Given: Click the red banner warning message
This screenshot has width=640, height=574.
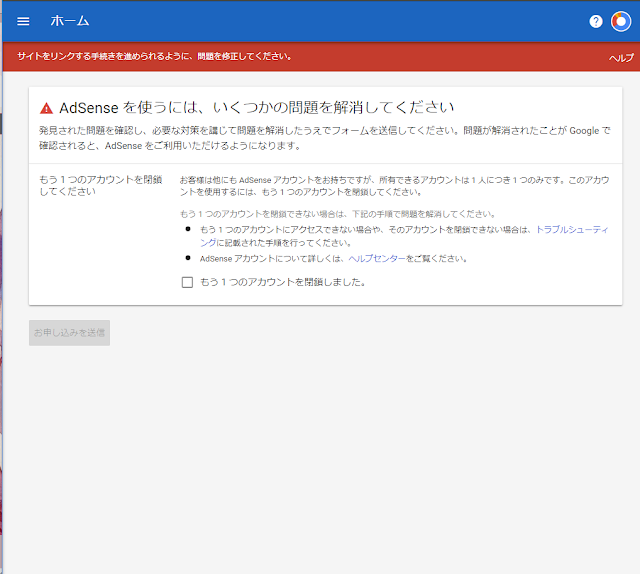Looking at the screenshot, I should click(x=155, y=56).
